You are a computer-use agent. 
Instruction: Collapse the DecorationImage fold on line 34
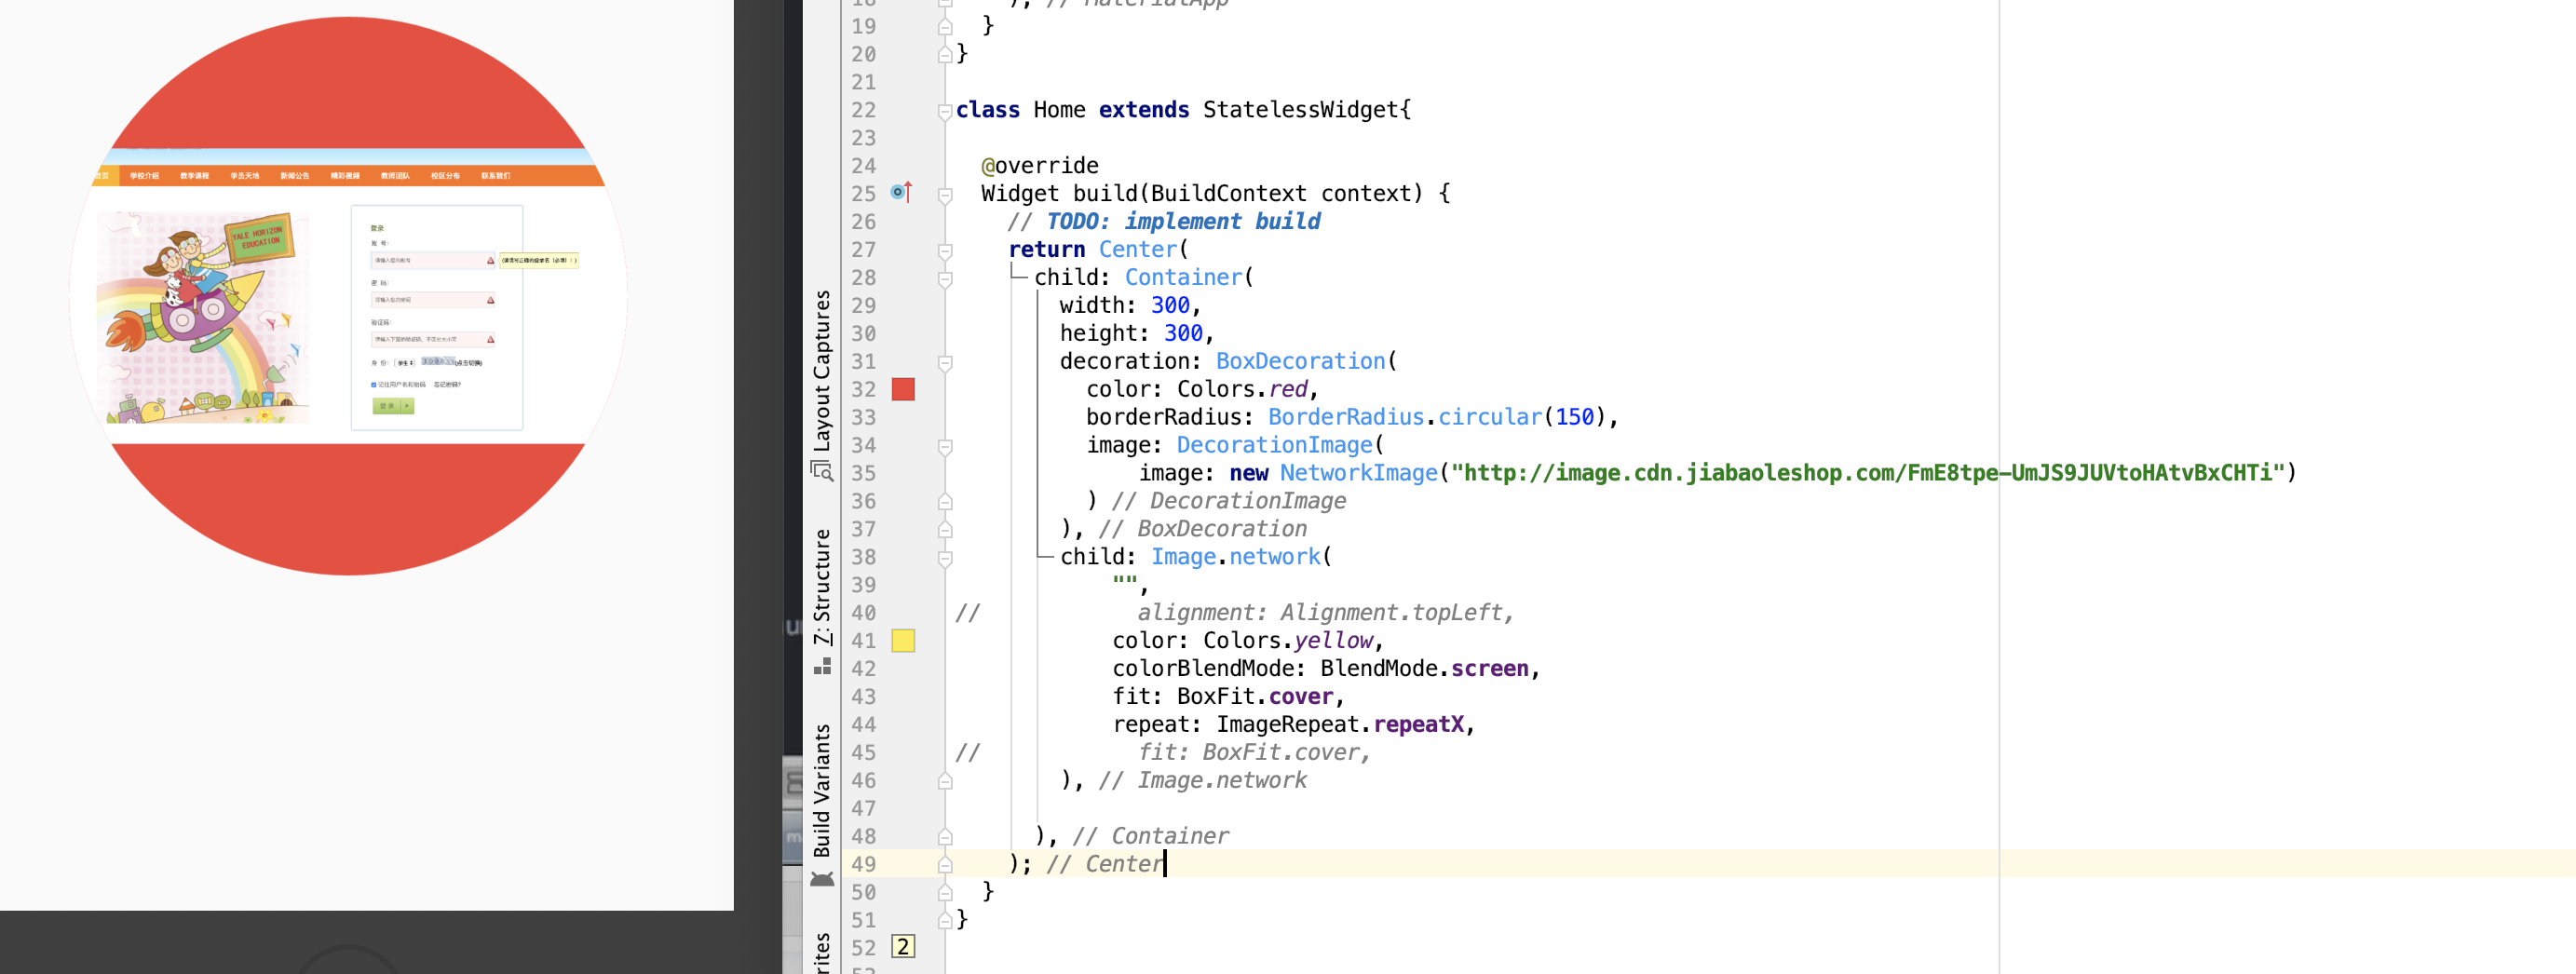(945, 446)
